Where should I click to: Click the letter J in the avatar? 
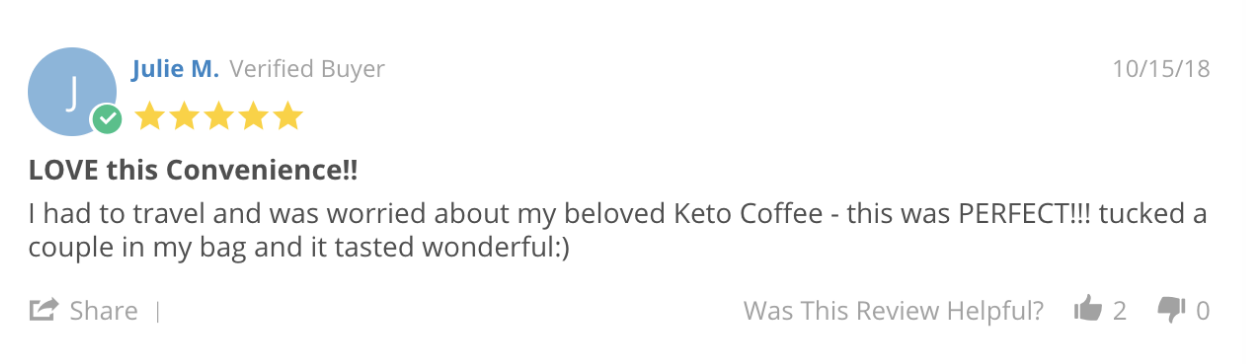pyautogui.click(x=71, y=92)
